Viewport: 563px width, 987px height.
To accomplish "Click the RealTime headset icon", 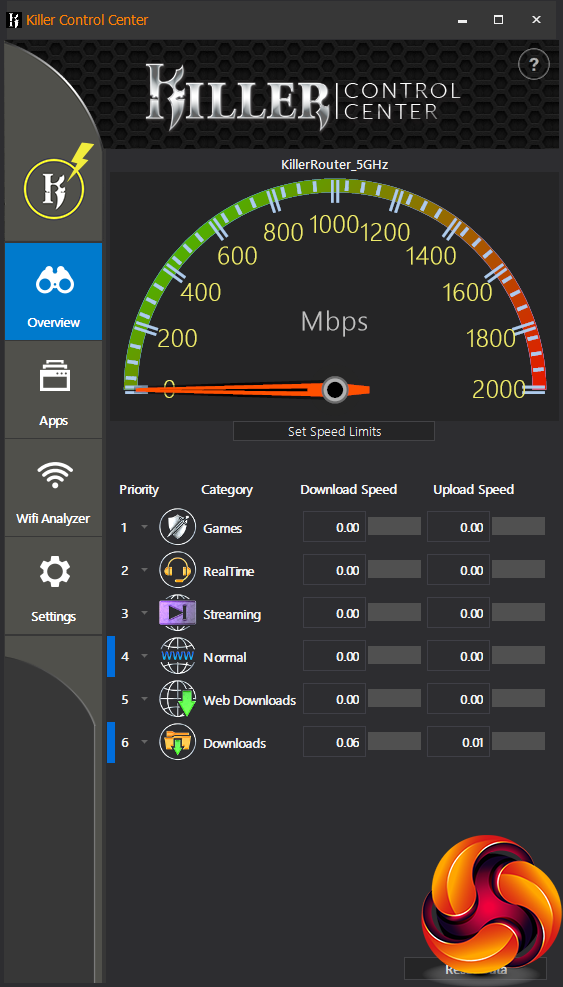I will coord(178,570).
